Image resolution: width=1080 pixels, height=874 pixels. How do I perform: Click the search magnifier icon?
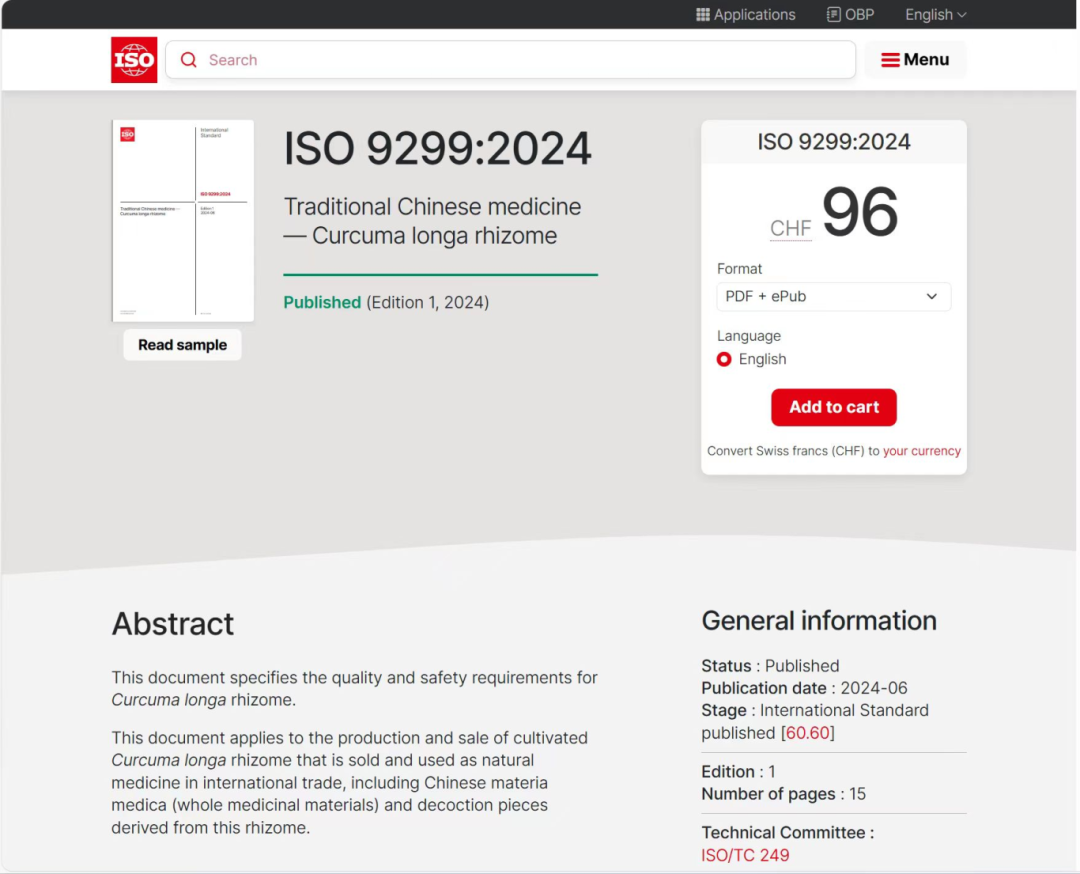[x=189, y=60]
